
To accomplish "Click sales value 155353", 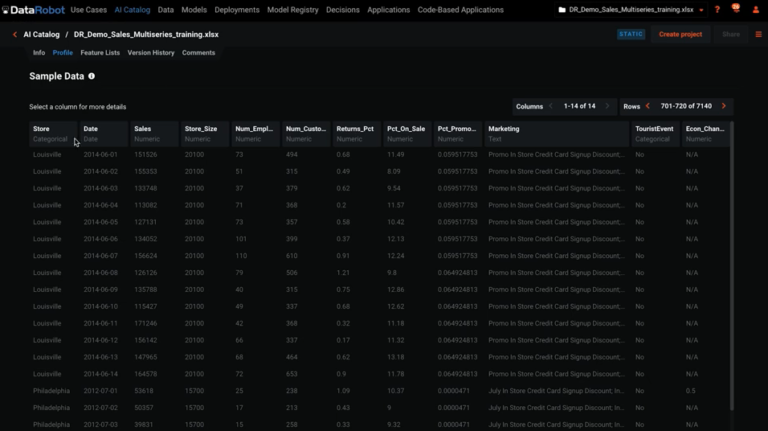I will (x=145, y=171).
